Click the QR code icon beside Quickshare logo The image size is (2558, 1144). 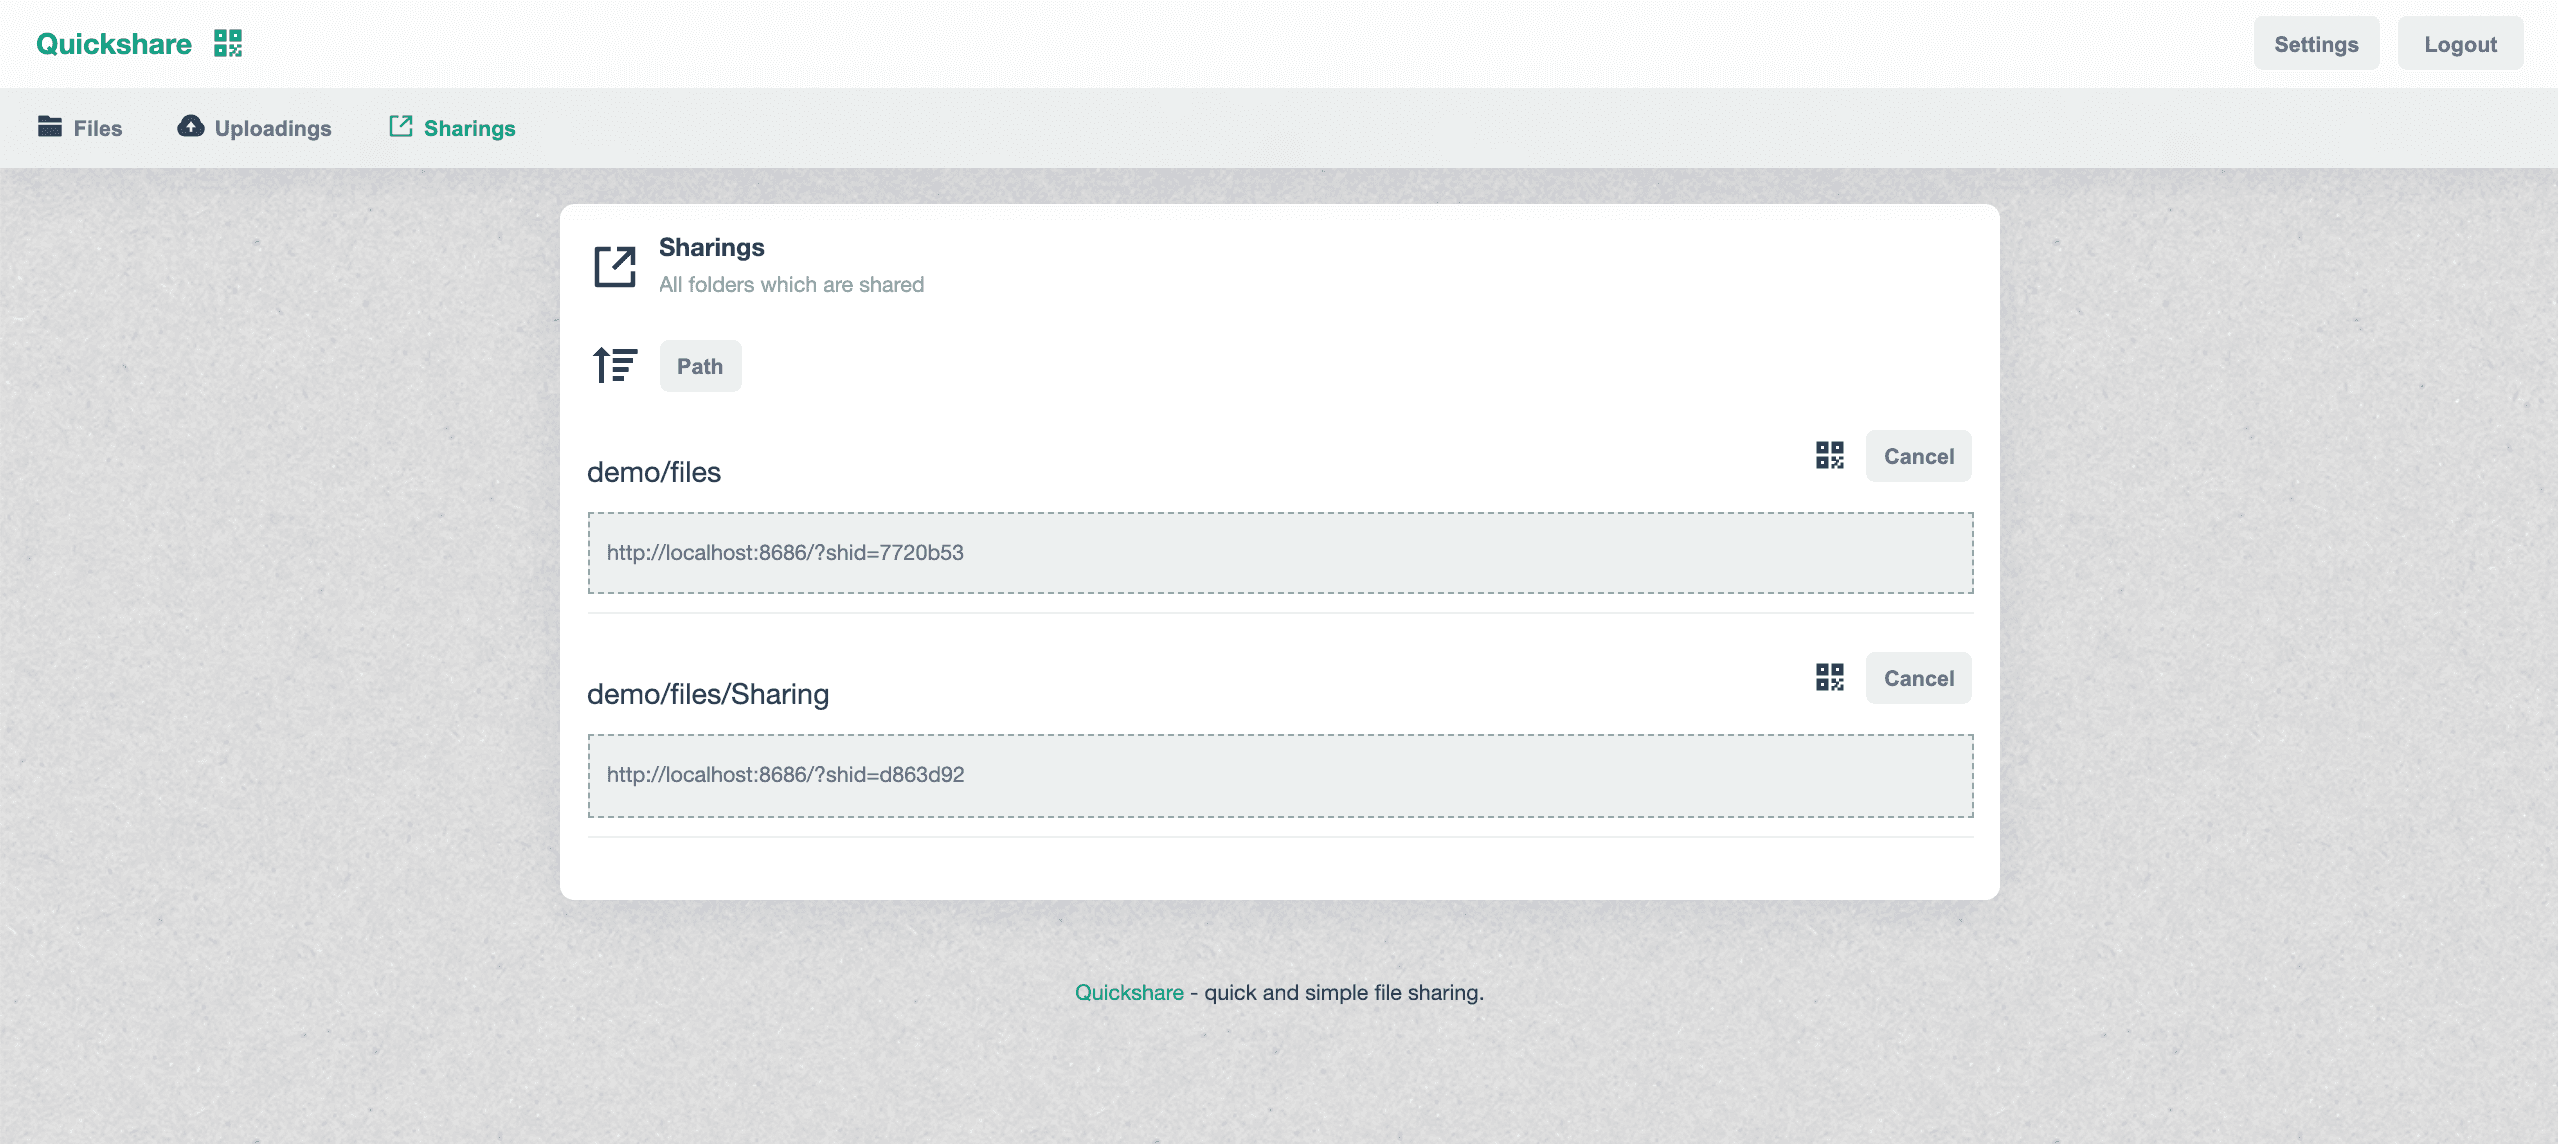(228, 43)
